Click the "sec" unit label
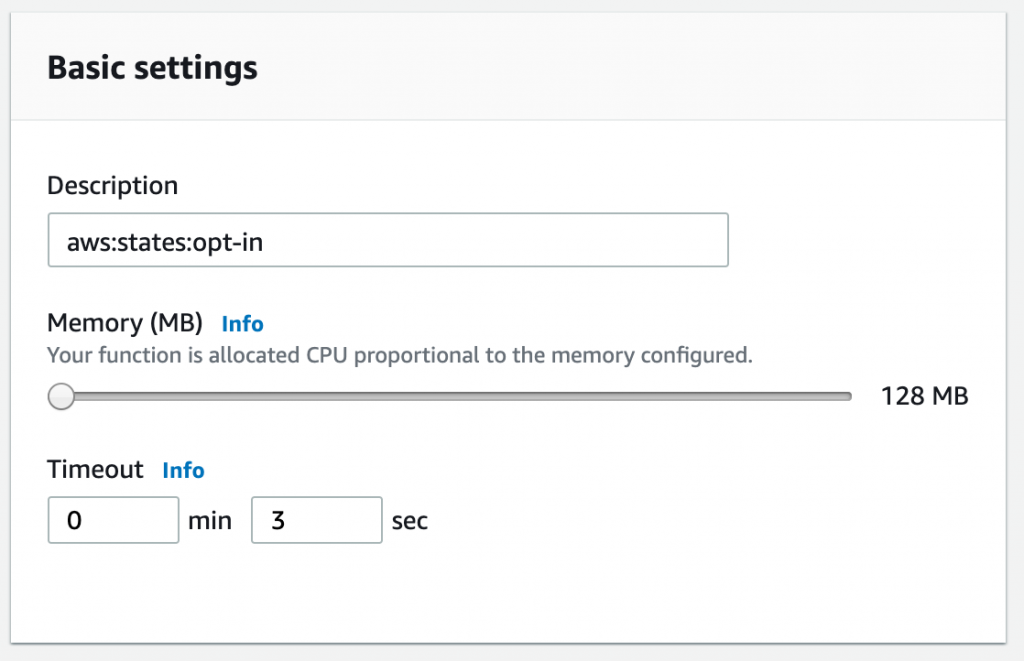1024x661 pixels. [410, 522]
